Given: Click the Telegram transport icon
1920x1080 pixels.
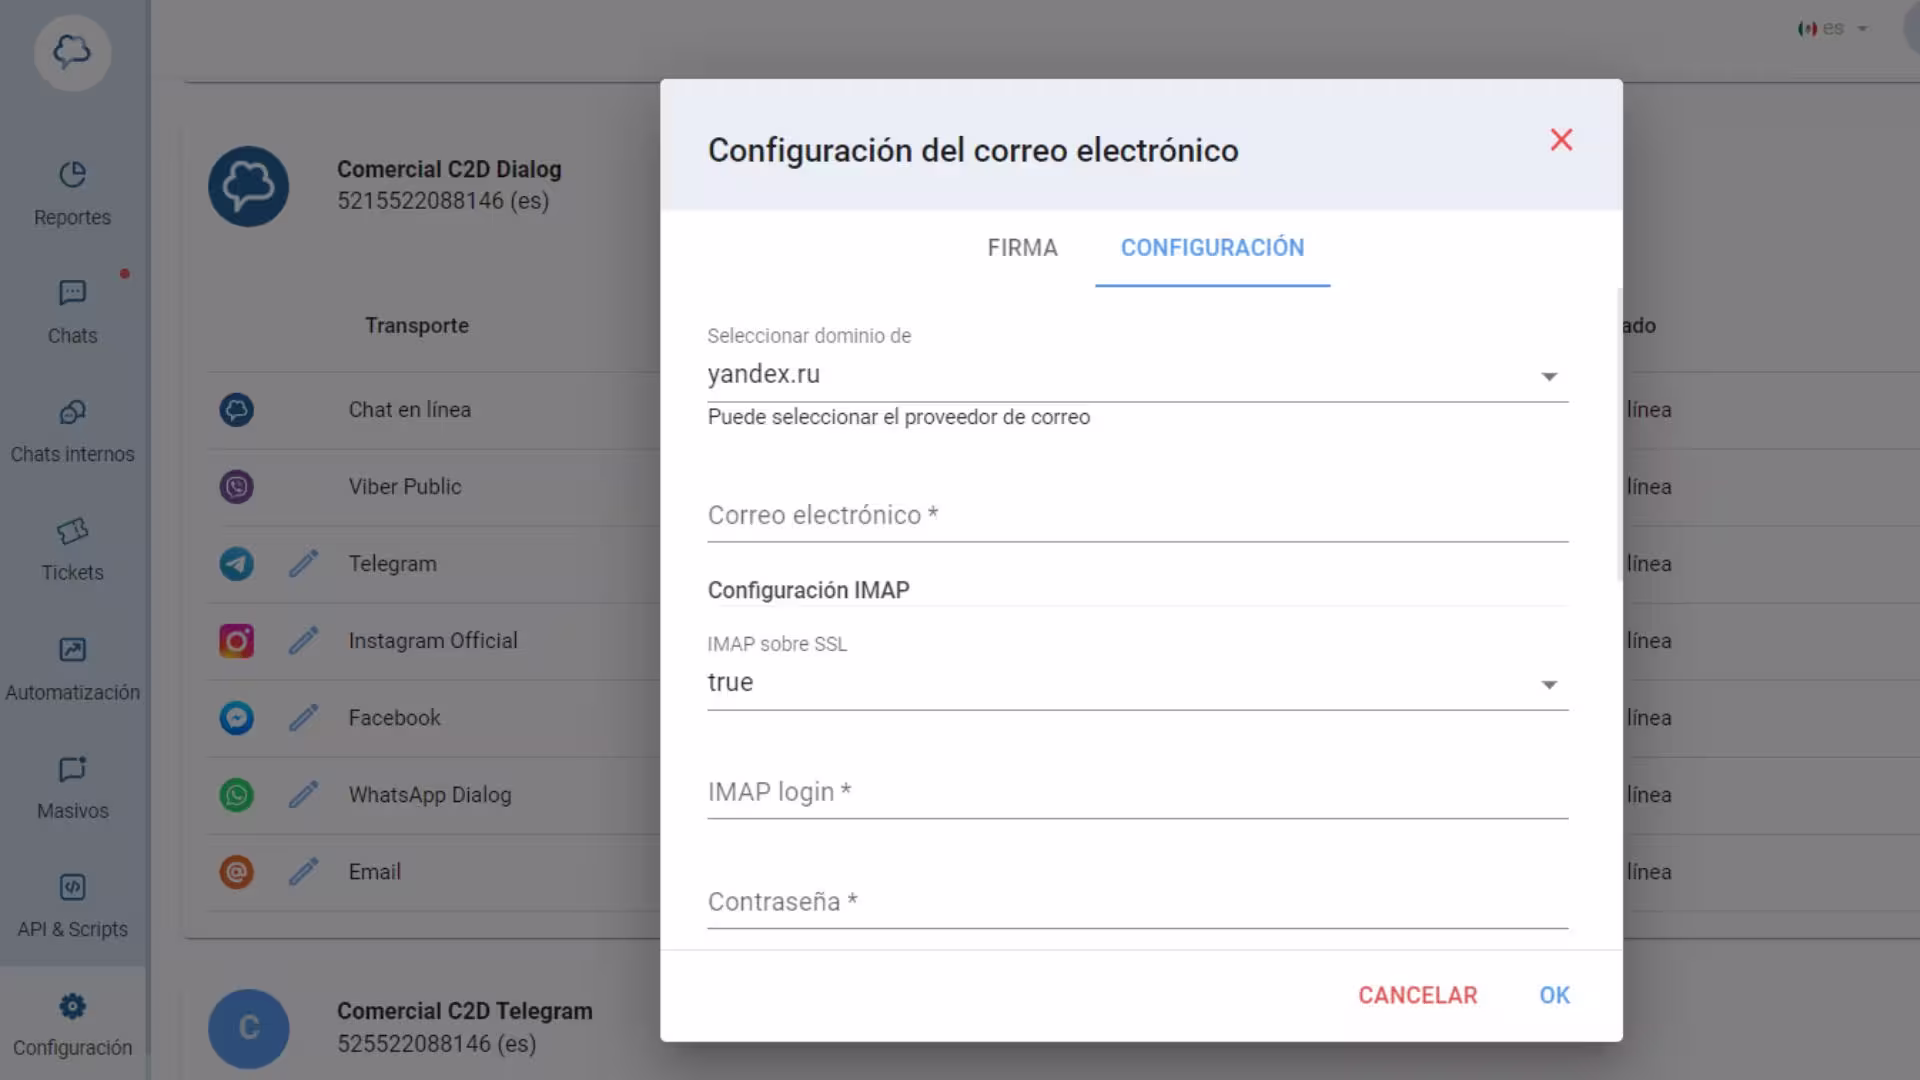Looking at the screenshot, I should 236,564.
